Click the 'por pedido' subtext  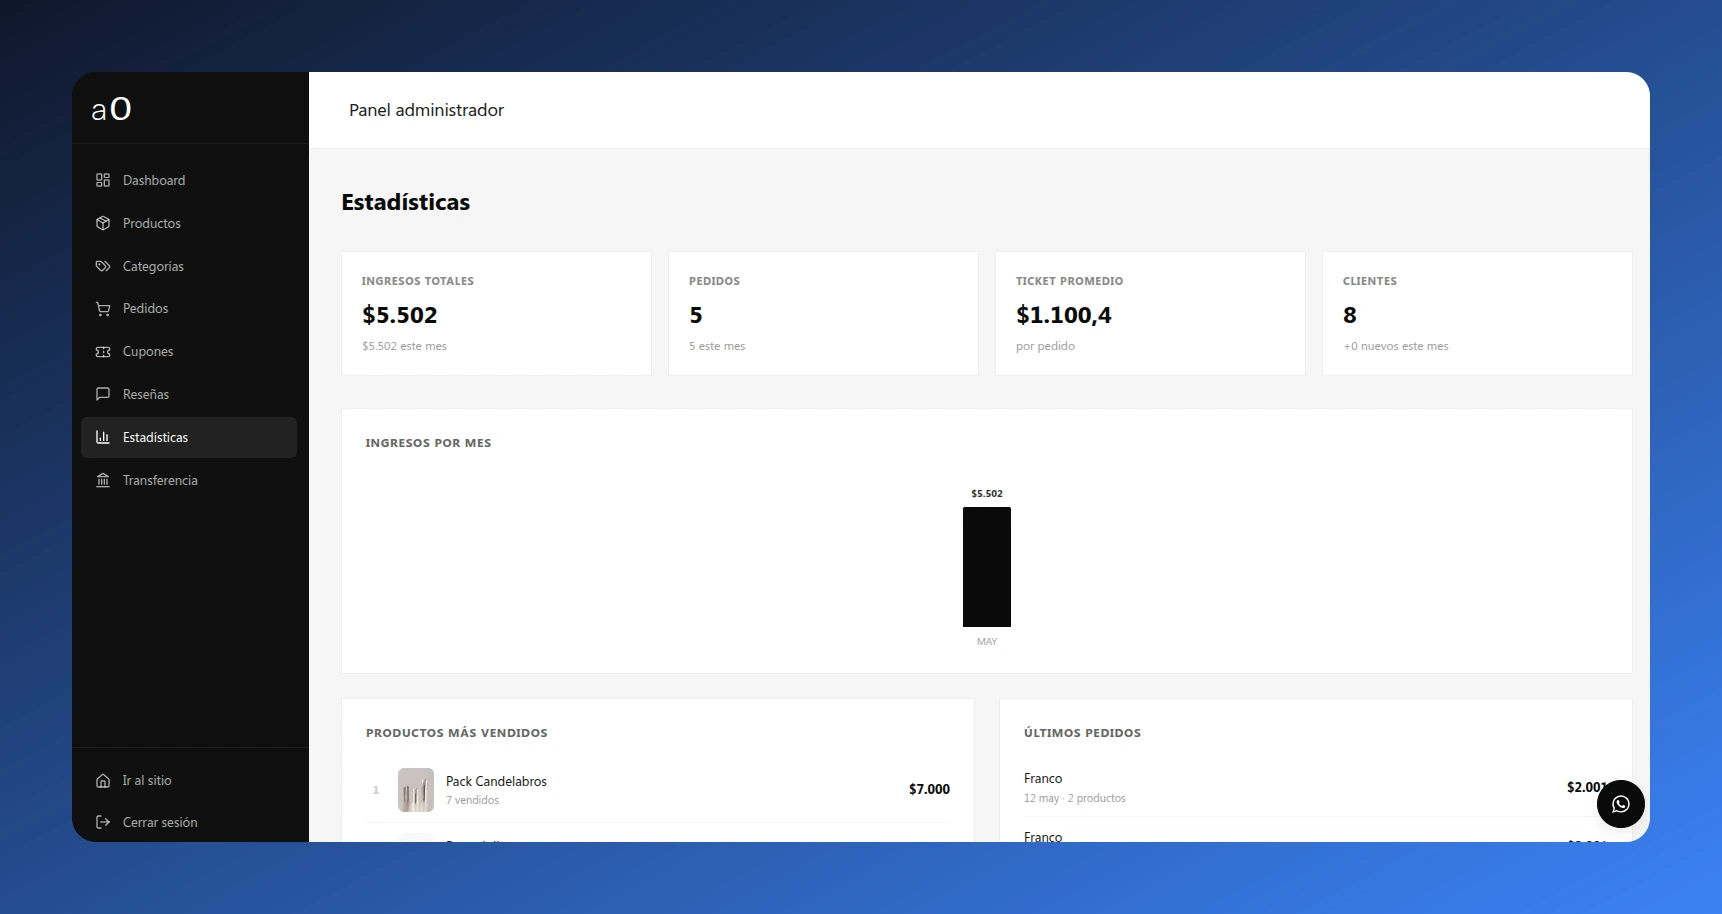pyautogui.click(x=1045, y=346)
